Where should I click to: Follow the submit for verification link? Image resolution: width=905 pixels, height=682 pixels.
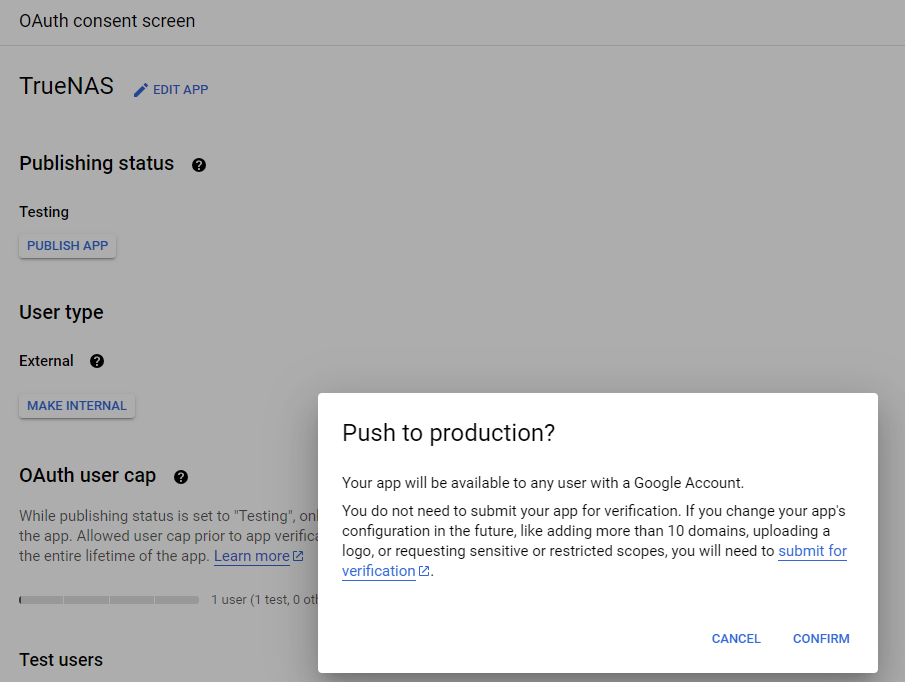812,551
